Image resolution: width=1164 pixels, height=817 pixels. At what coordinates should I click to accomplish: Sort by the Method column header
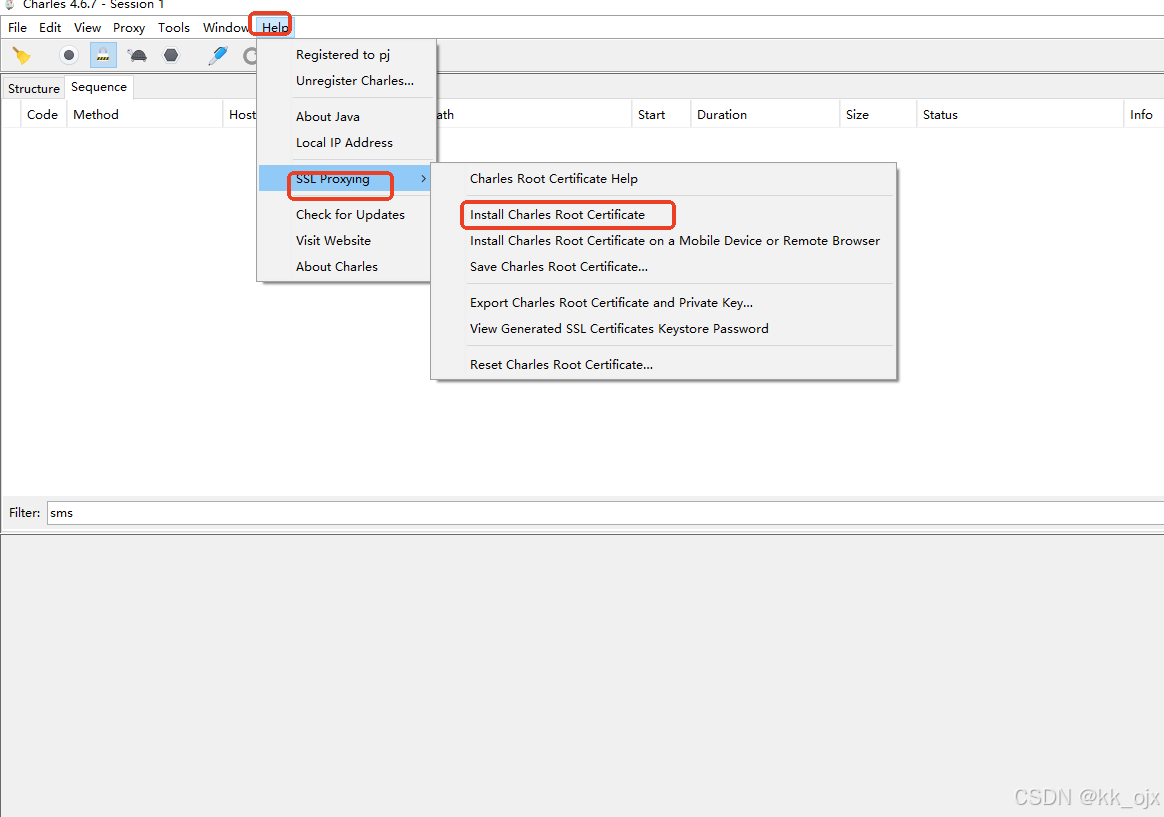pos(145,114)
